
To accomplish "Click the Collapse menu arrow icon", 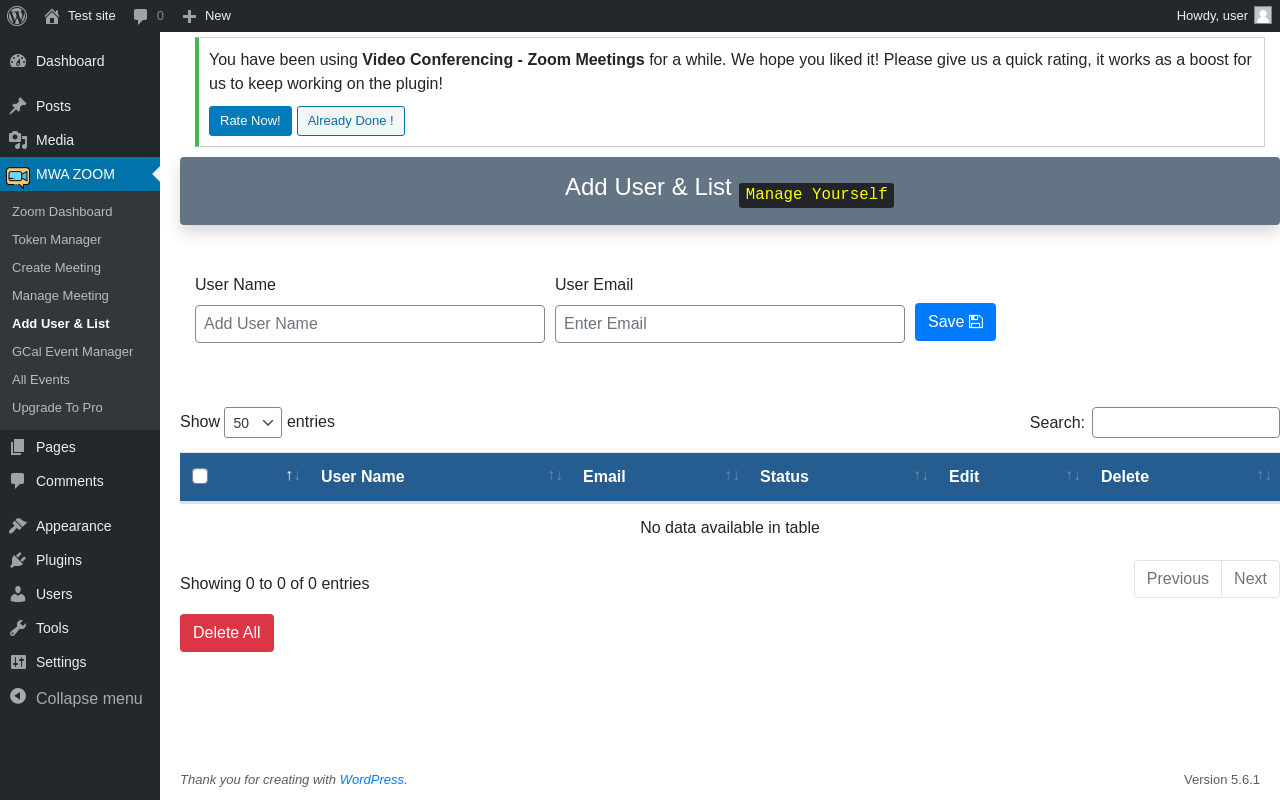I will pos(18,696).
